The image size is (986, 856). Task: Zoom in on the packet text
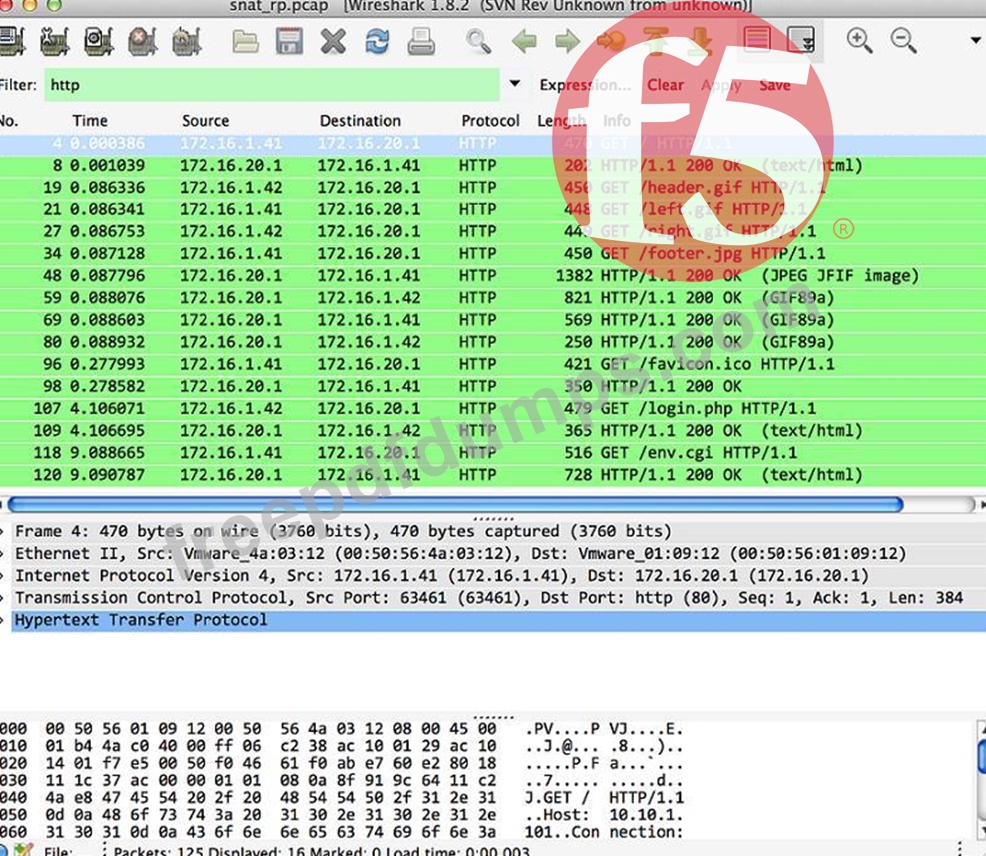(859, 40)
